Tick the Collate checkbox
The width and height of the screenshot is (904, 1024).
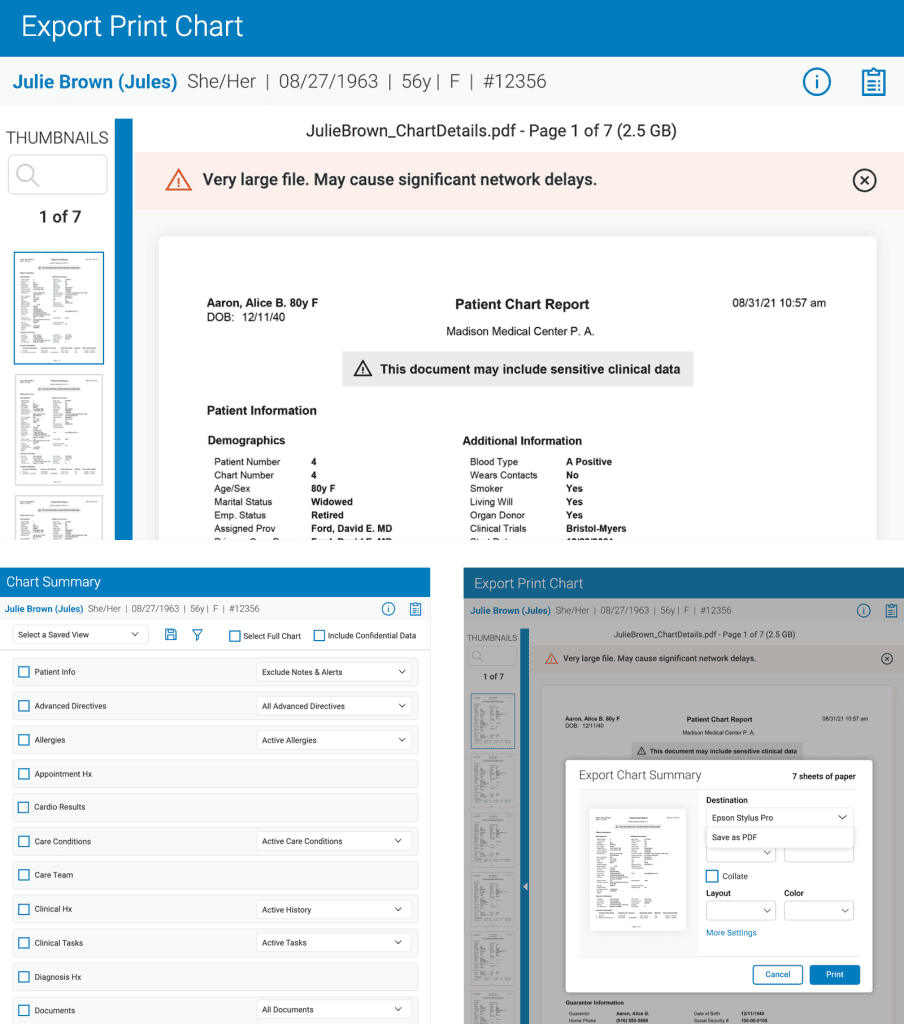point(712,876)
